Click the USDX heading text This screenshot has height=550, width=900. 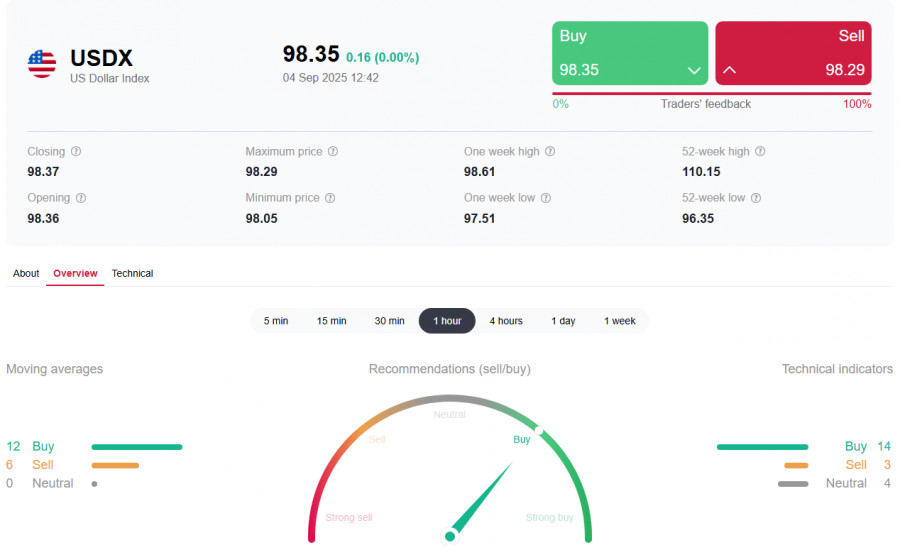point(102,58)
